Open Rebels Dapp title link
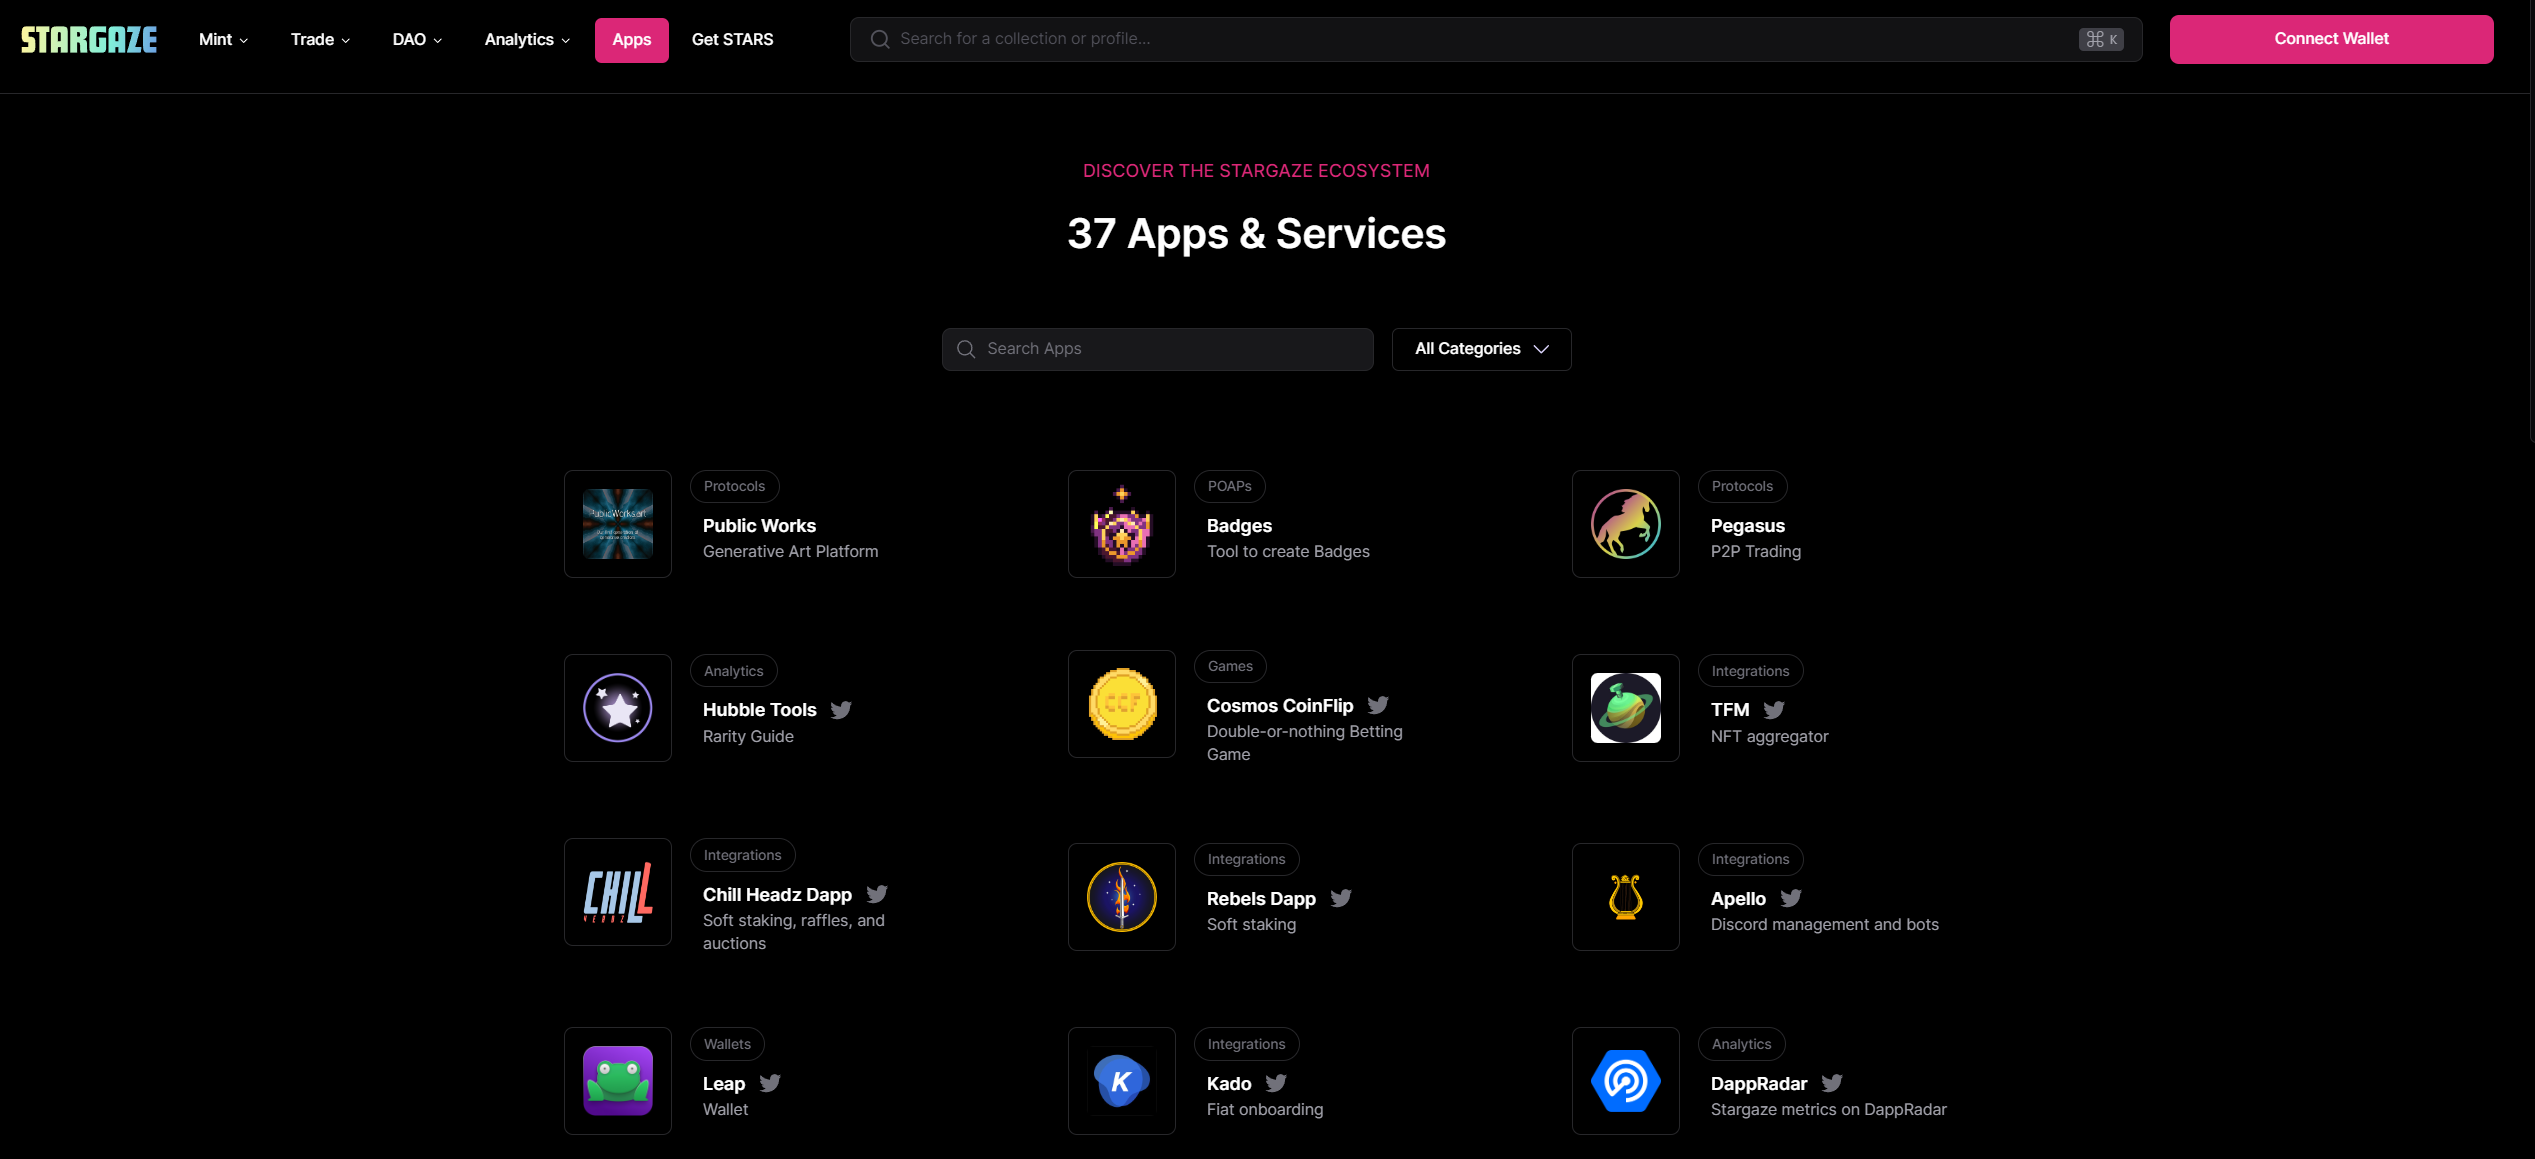The width and height of the screenshot is (2535, 1159). [1261, 899]
